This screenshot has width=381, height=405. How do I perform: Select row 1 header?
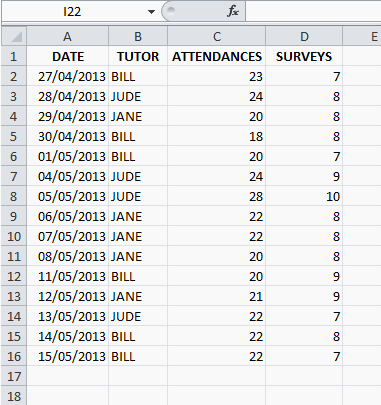click(x=14, y=56)
